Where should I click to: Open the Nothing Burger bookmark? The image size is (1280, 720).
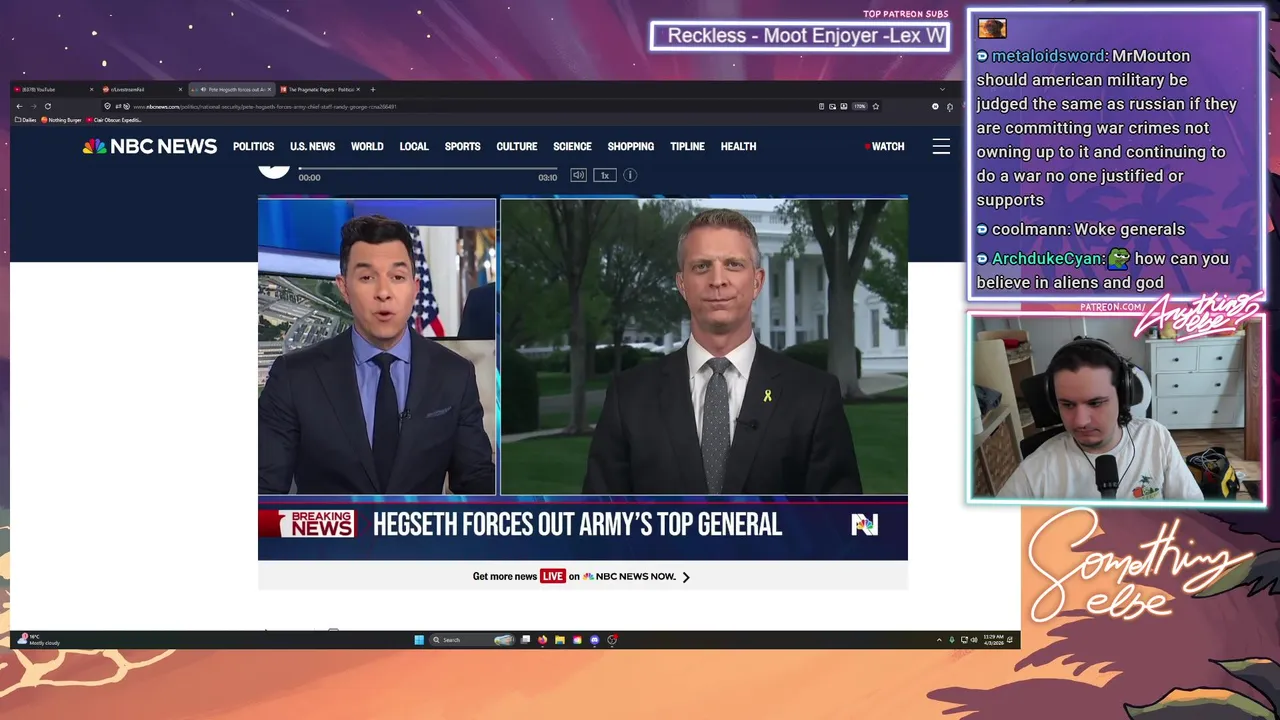[x=62, y=120]
